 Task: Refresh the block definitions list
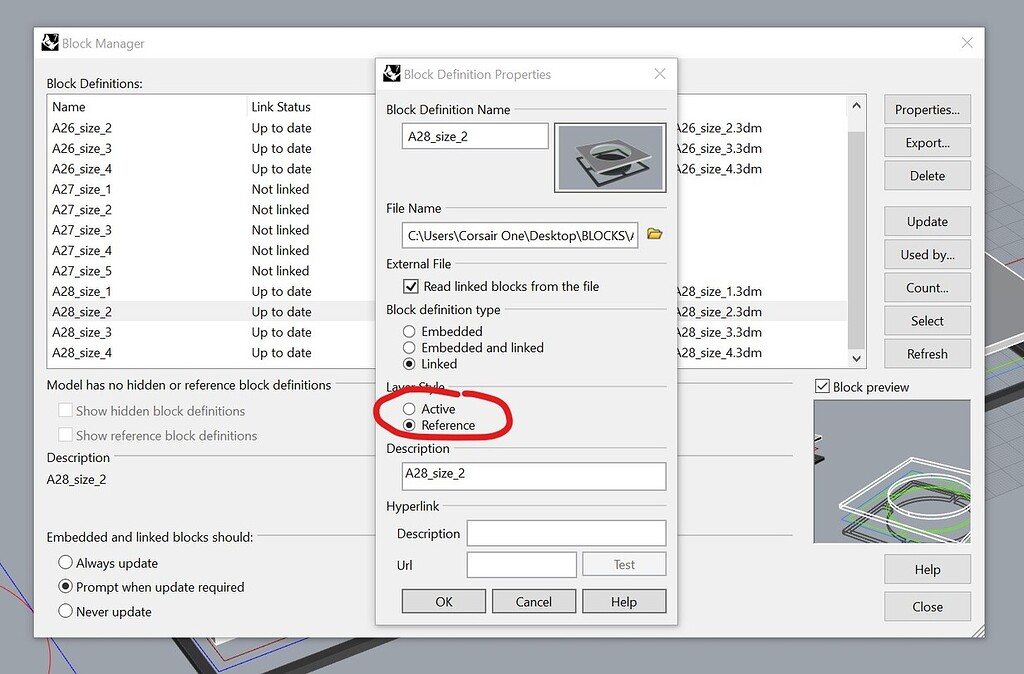tap(926, 353)
